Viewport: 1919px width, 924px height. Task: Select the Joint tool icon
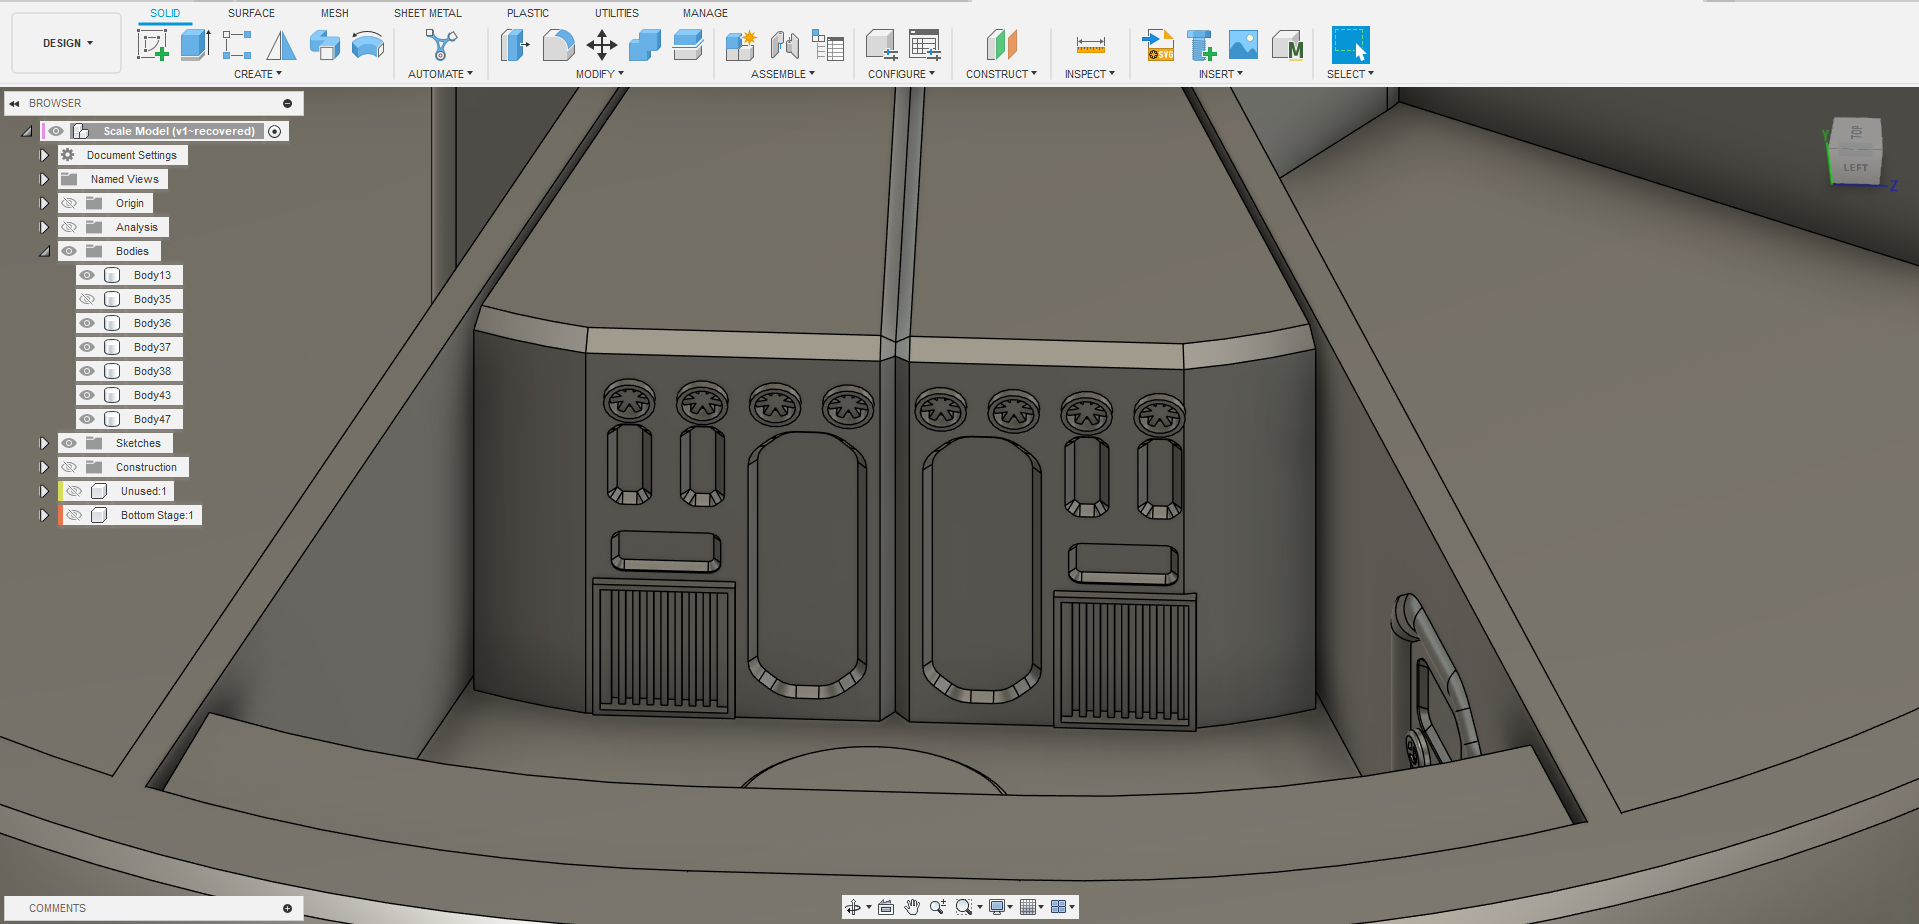(784, 45)
